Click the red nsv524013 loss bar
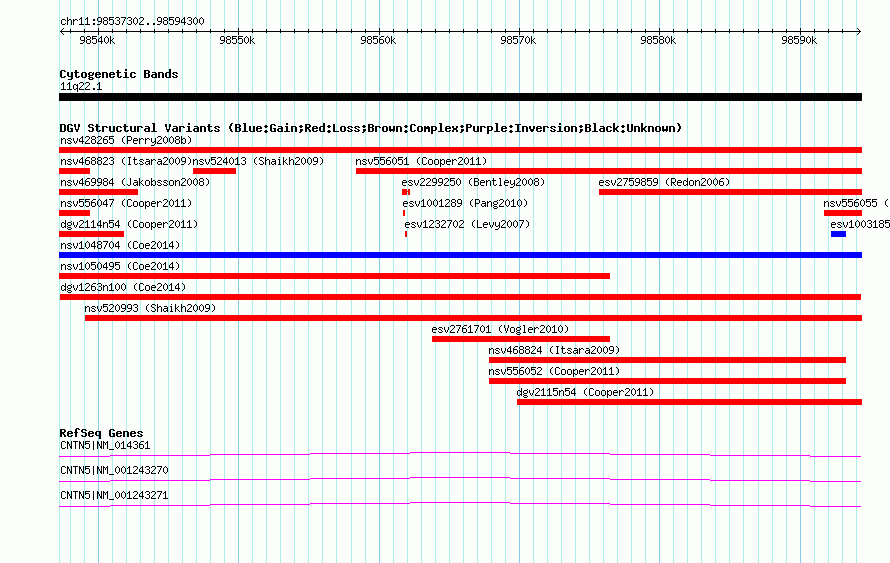 click(215, 171)
